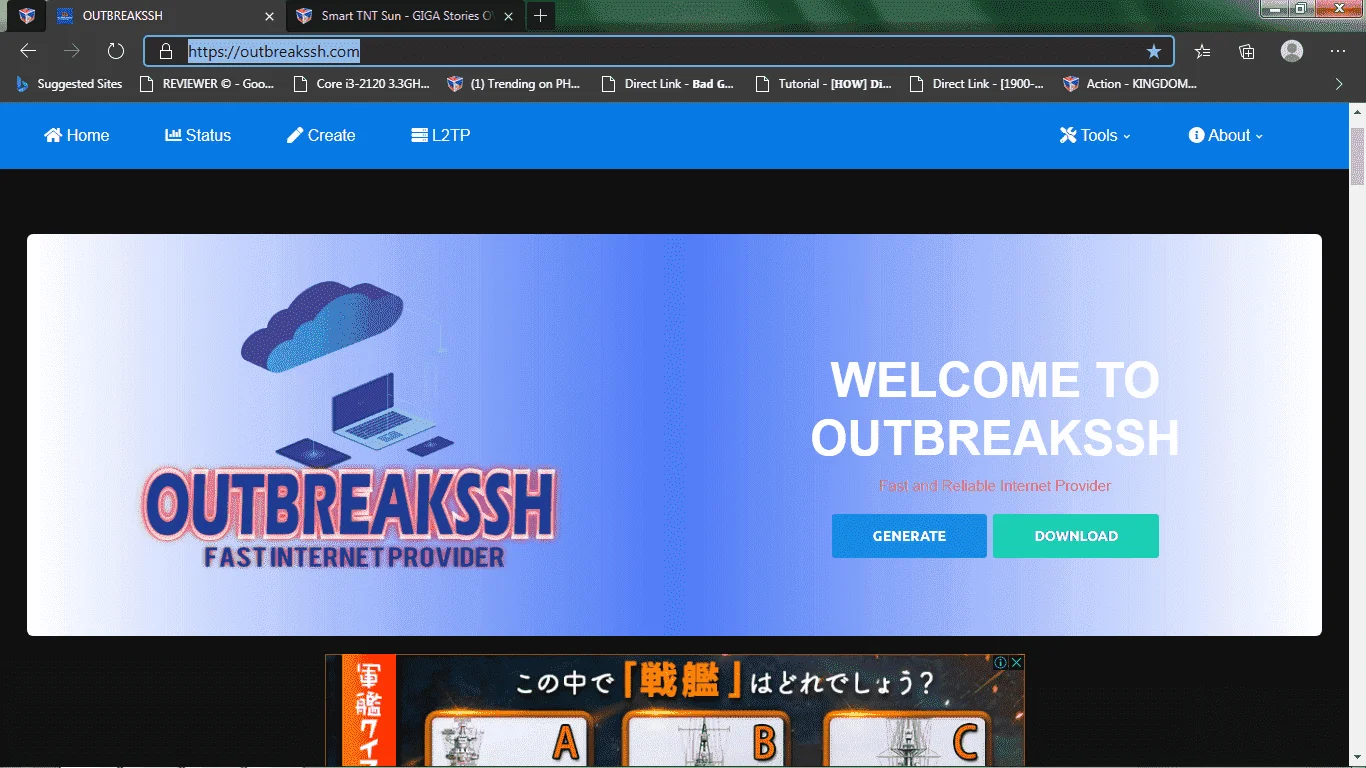This screenshot has height=768, width=1366.
Task: Open browser Settings and more menu
Action: 1338,51
